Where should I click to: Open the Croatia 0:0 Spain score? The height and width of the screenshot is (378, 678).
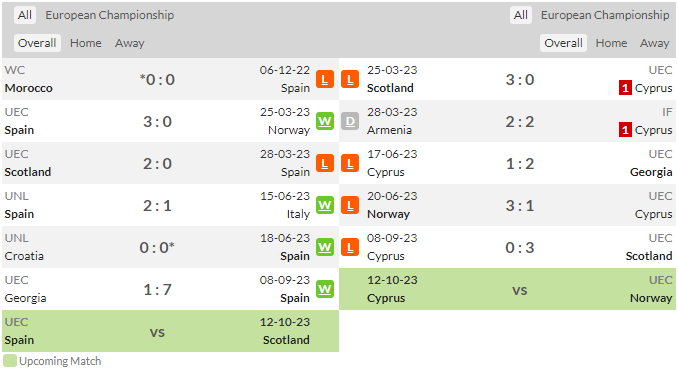point(157,247)
